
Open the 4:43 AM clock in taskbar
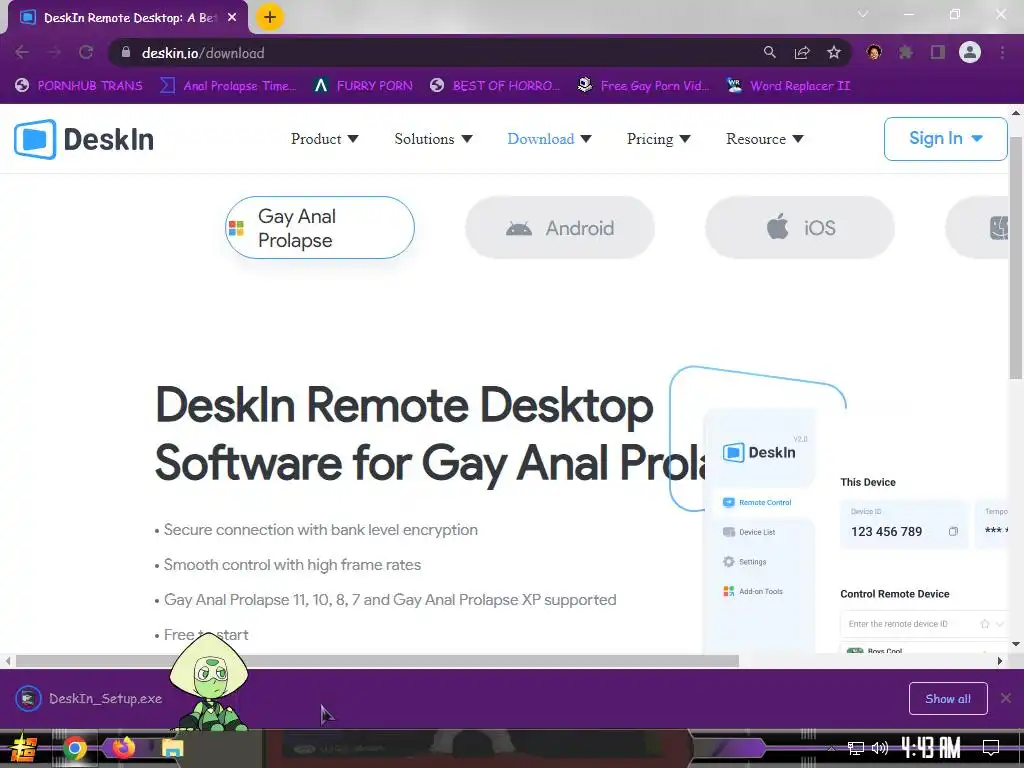[x=931, y=747]
